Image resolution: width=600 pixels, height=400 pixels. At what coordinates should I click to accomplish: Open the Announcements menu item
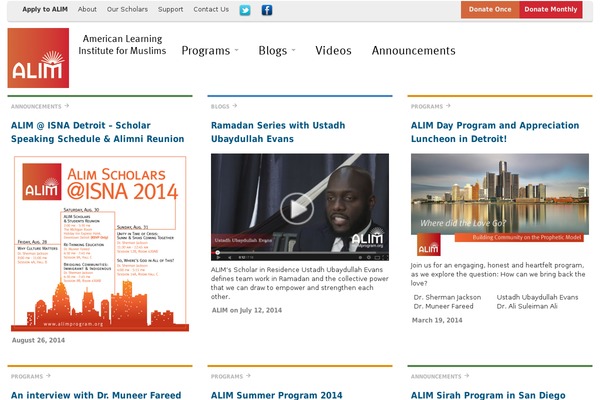coord(414,51)
